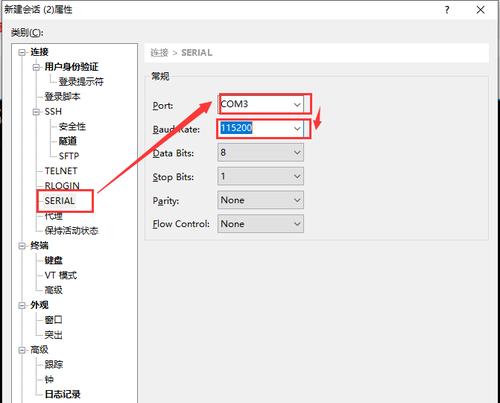This screenshot has width=500, height=403.
Task: Open the Flow Control dropdown
Action: [x=261, y=224]
